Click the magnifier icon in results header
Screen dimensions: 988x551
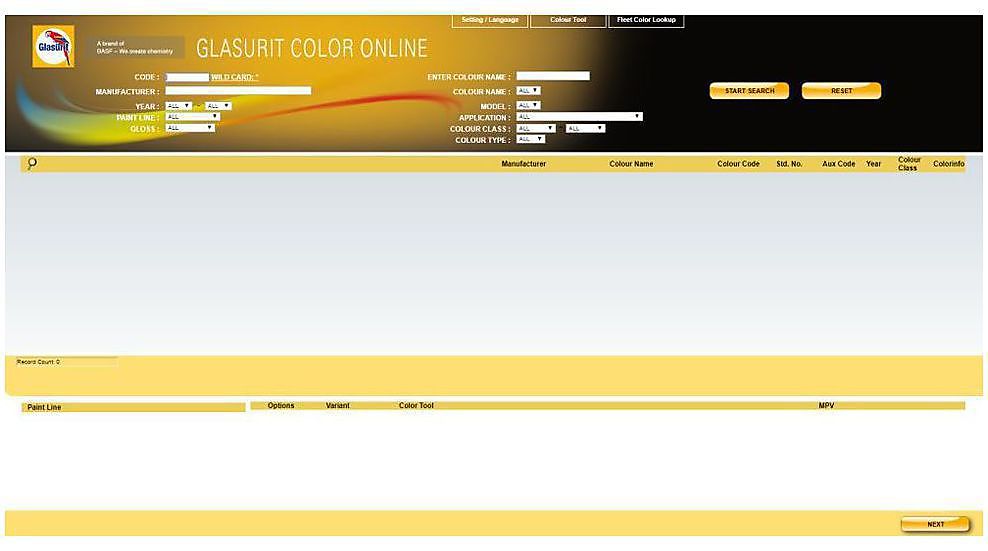coord(32,163)
